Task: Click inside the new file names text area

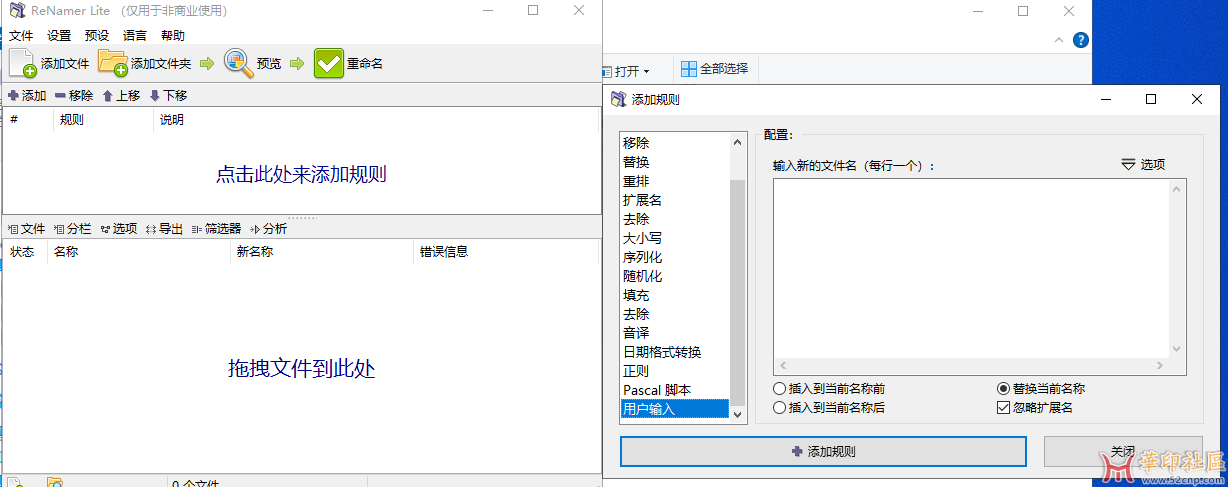Action: [971, 268]
